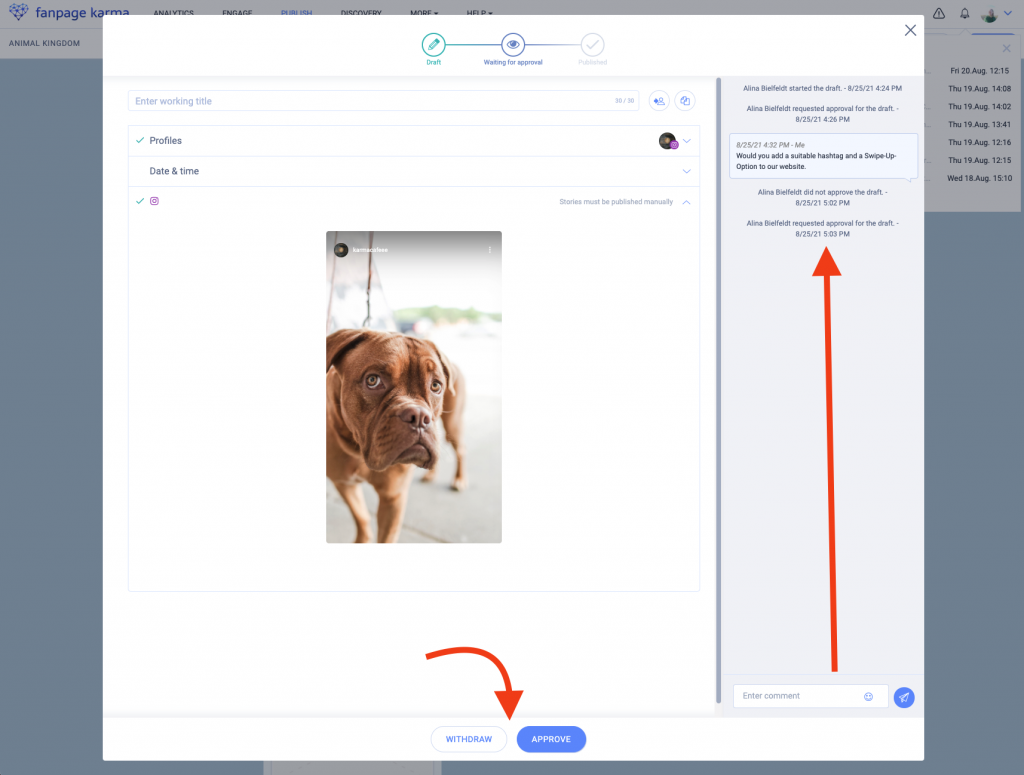This screenshot has height=775, width=1024.
Task: Click the Withdraw button
Action: point(469,739)
